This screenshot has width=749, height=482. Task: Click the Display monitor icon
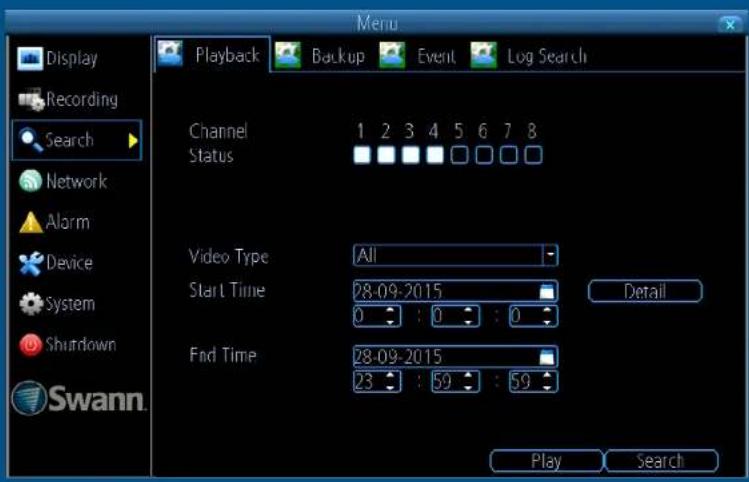30,59
